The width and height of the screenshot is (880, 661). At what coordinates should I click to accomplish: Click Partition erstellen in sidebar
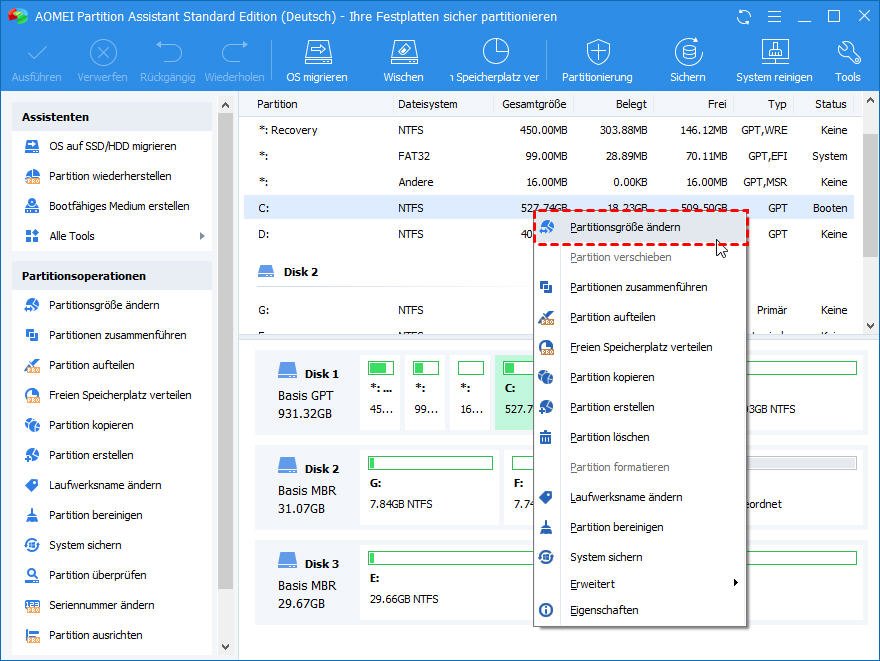click(91, 455)
